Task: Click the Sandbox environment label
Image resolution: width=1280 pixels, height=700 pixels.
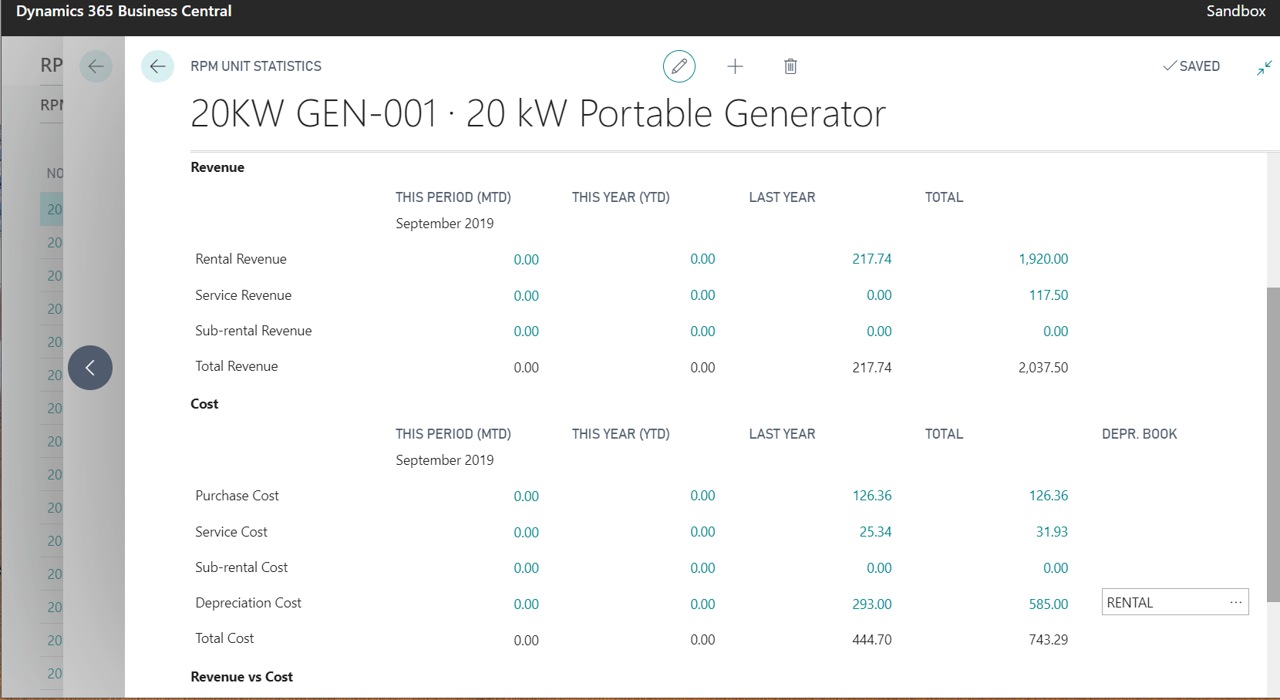Action: [x=1235, y=11]
